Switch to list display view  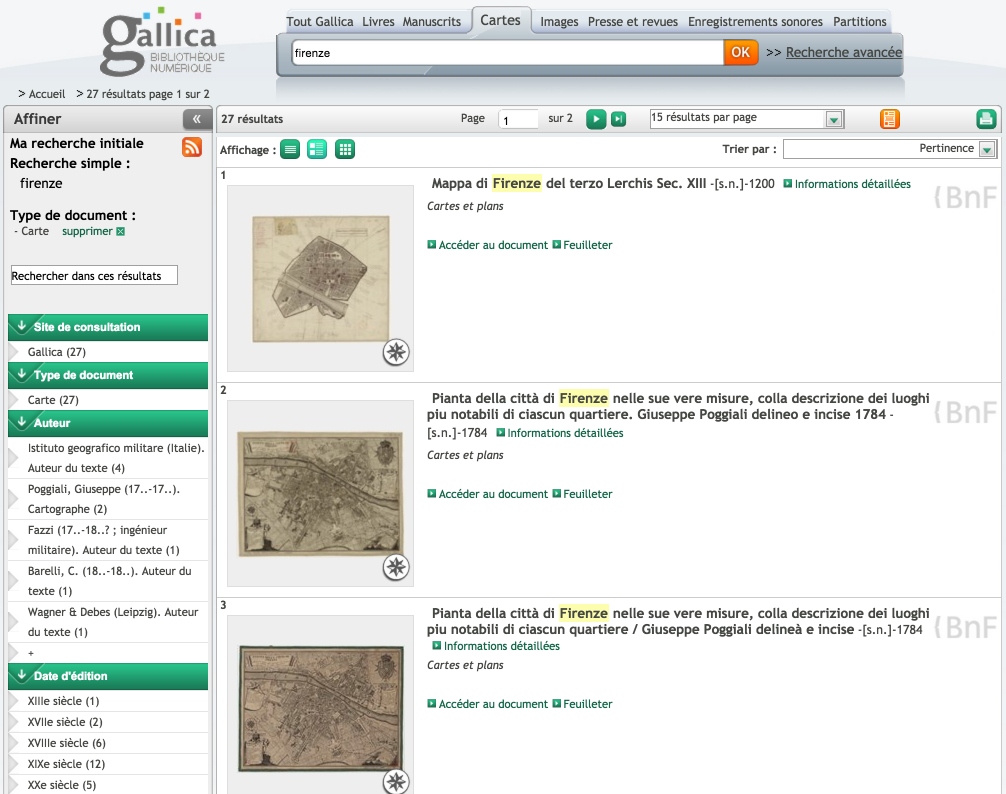[290, 149]
